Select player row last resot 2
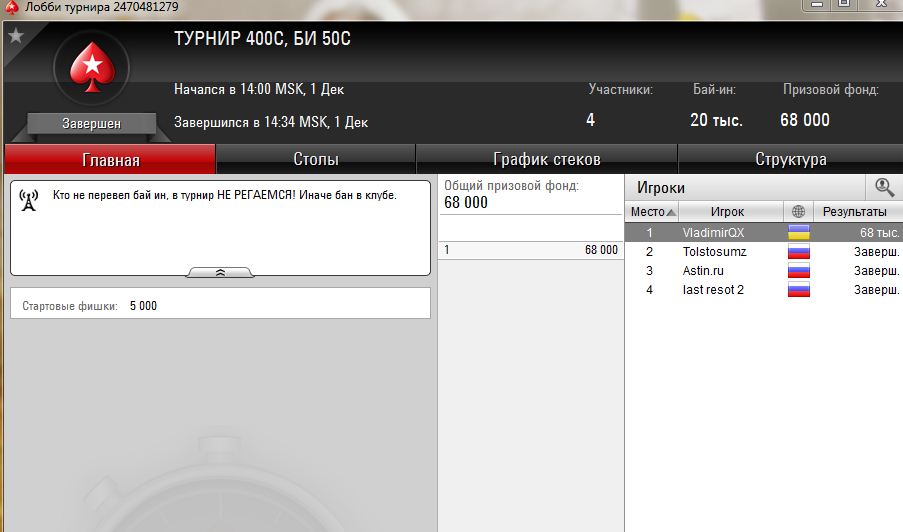The height and width of the screenshot is (532, 903). coord(764,290)
